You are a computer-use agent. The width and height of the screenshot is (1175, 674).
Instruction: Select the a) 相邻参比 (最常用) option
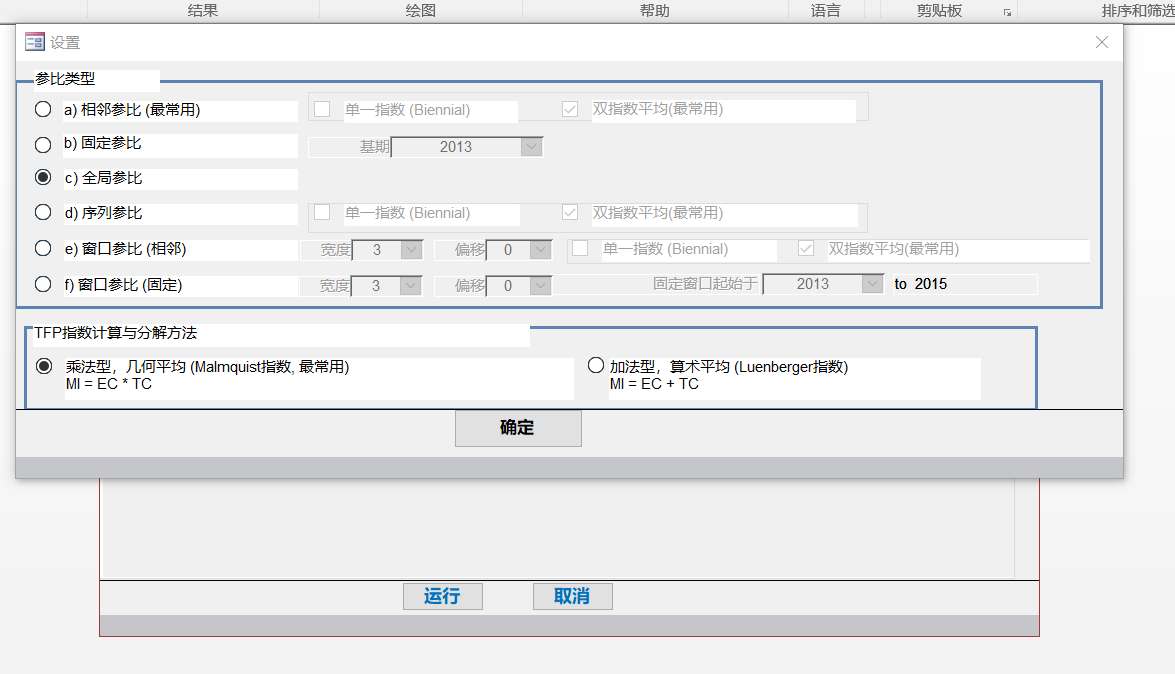(x=42, y=110)
